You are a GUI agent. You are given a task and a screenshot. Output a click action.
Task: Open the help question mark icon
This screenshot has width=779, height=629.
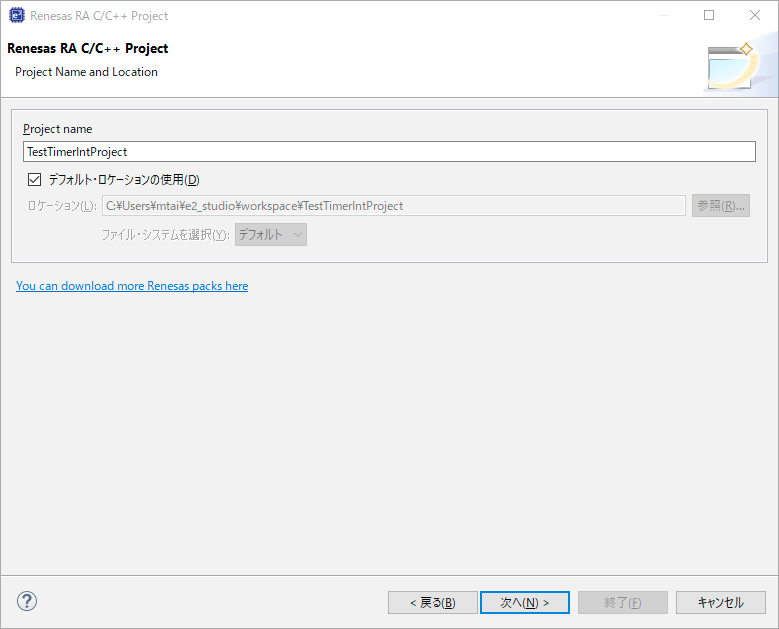[27, 601]
